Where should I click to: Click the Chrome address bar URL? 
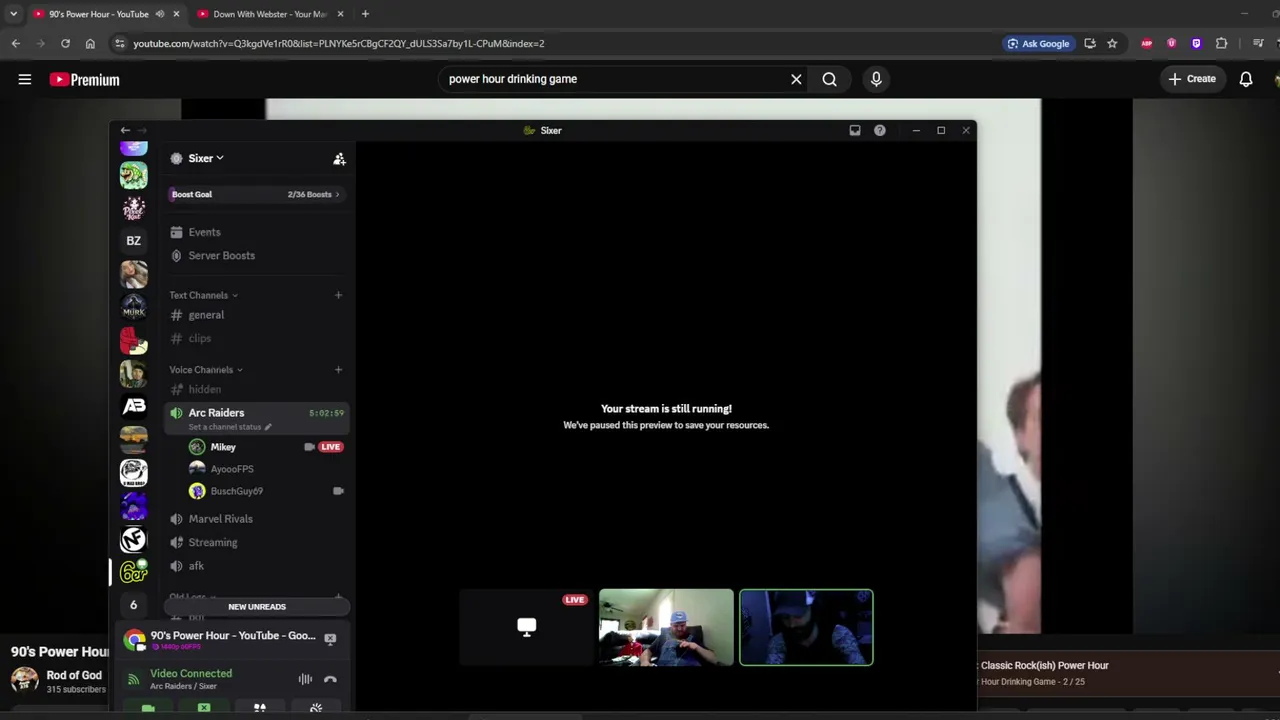339,43
